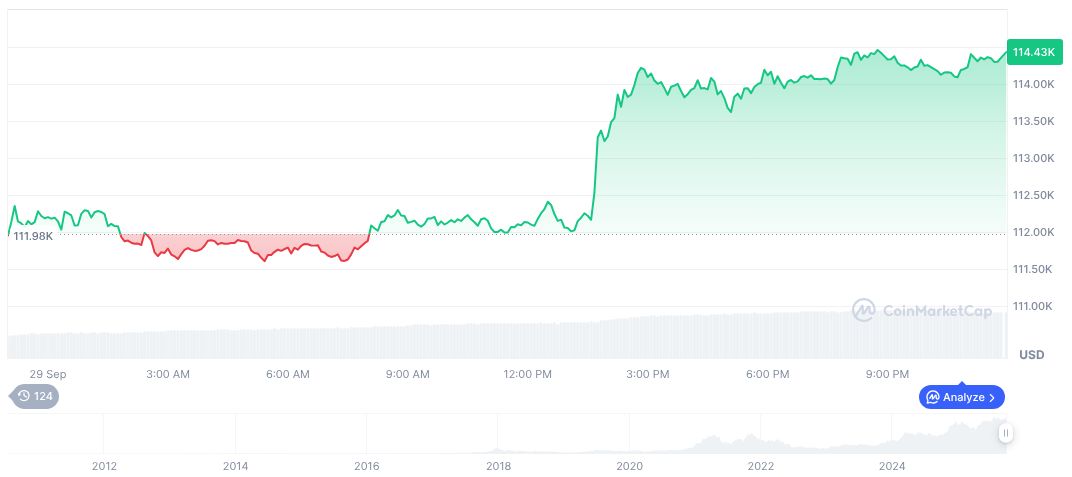This screenshot has width=1072, height=477.
Task: Click the CoinMarketCap watermark logo
Action: coord(922,311)
